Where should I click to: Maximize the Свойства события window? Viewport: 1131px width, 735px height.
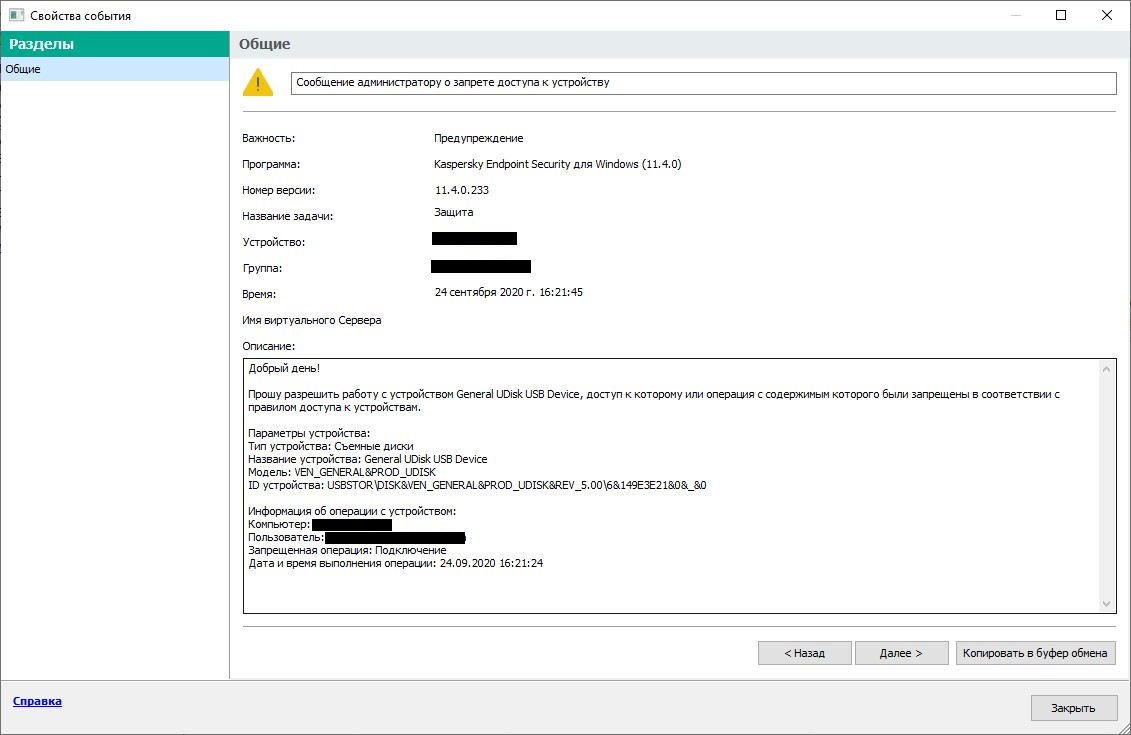click(x=1060, y=15)
